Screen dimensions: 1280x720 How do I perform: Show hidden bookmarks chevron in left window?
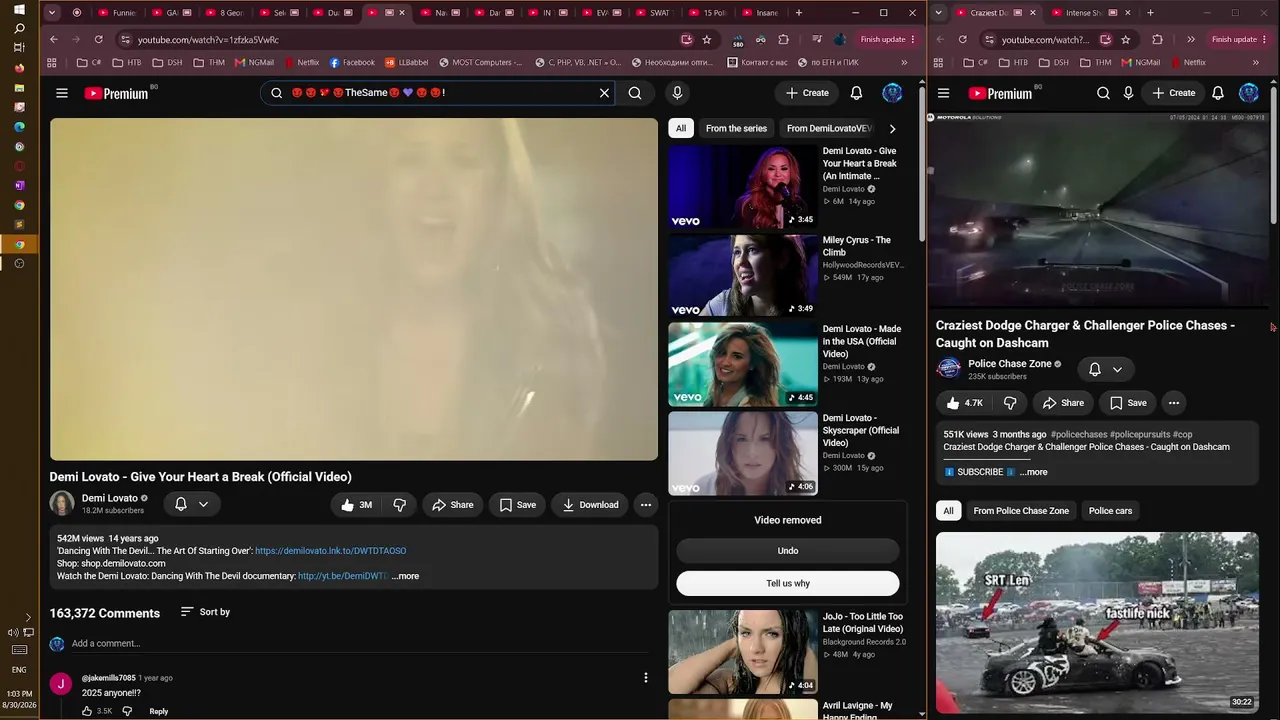(x=904, y=62)
